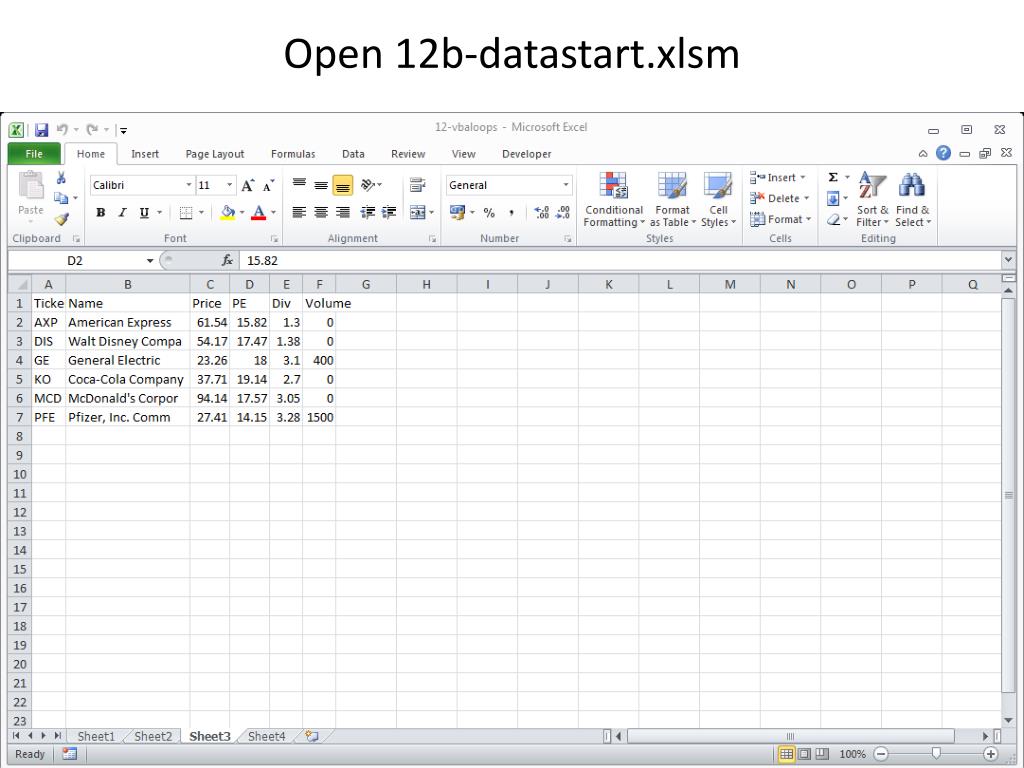Select cell B4 General Electric
Image resolution: width=1024 pixels, height=768 pixels.
[128, 360]
